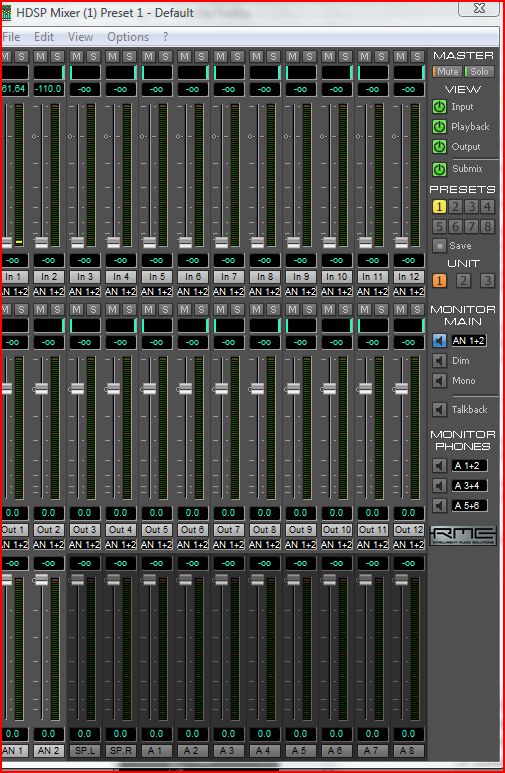Click the Out 9 channel name label
This screenshot has height=773, width=505.
point(301,529)
